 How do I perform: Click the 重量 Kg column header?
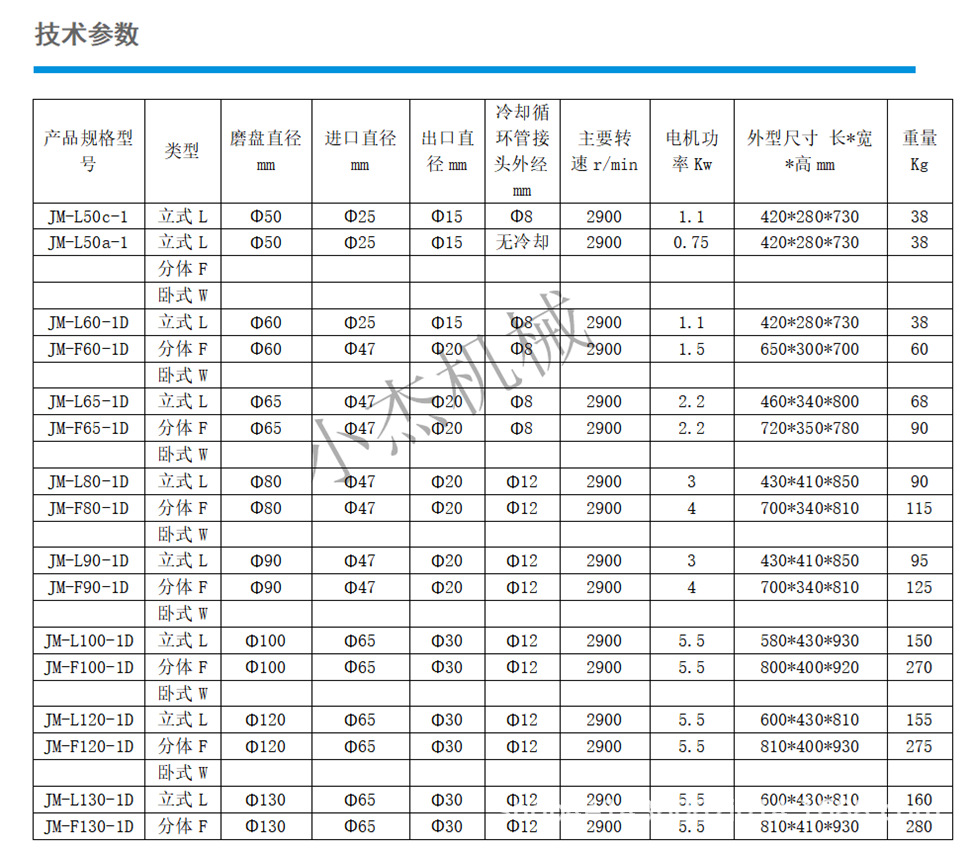(919, 151)
